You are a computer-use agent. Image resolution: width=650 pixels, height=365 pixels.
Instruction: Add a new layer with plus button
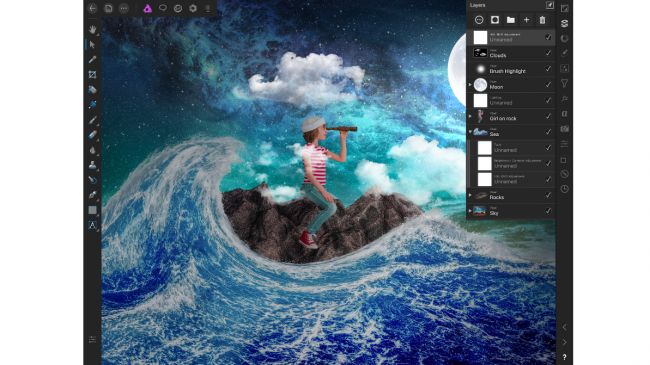click(x=526, y=20)
